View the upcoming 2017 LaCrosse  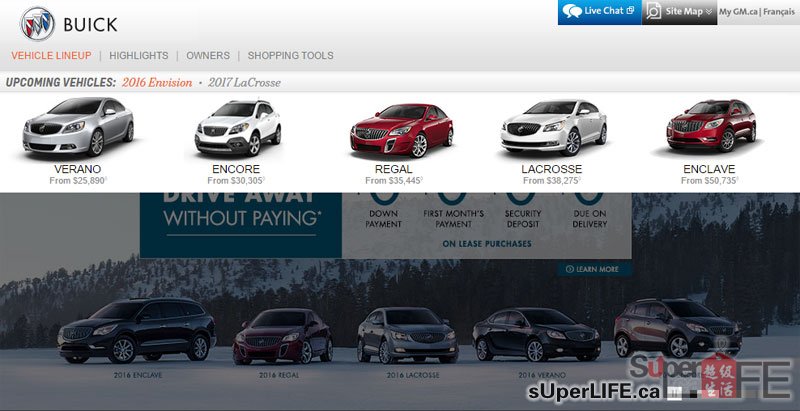click(244, 83)
